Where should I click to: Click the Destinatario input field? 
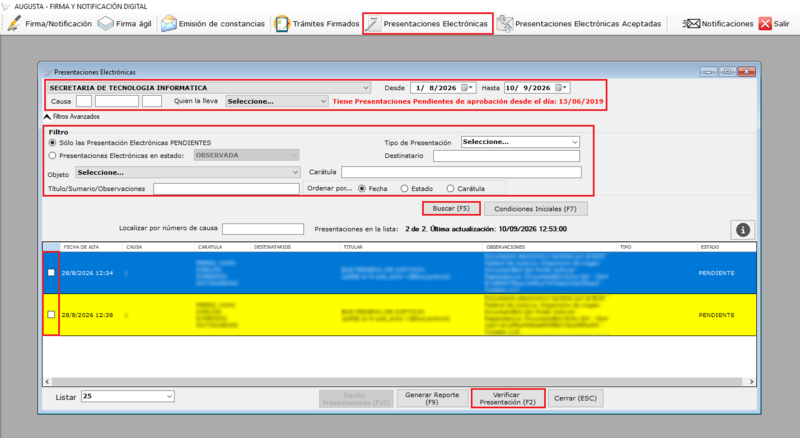click(506, 156)
